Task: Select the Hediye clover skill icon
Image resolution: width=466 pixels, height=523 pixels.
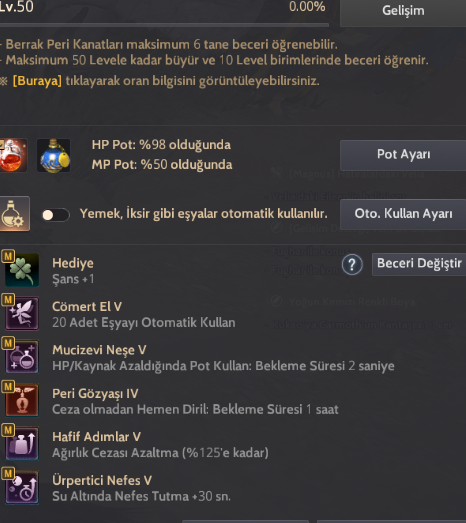Action: tap(22, 270)
